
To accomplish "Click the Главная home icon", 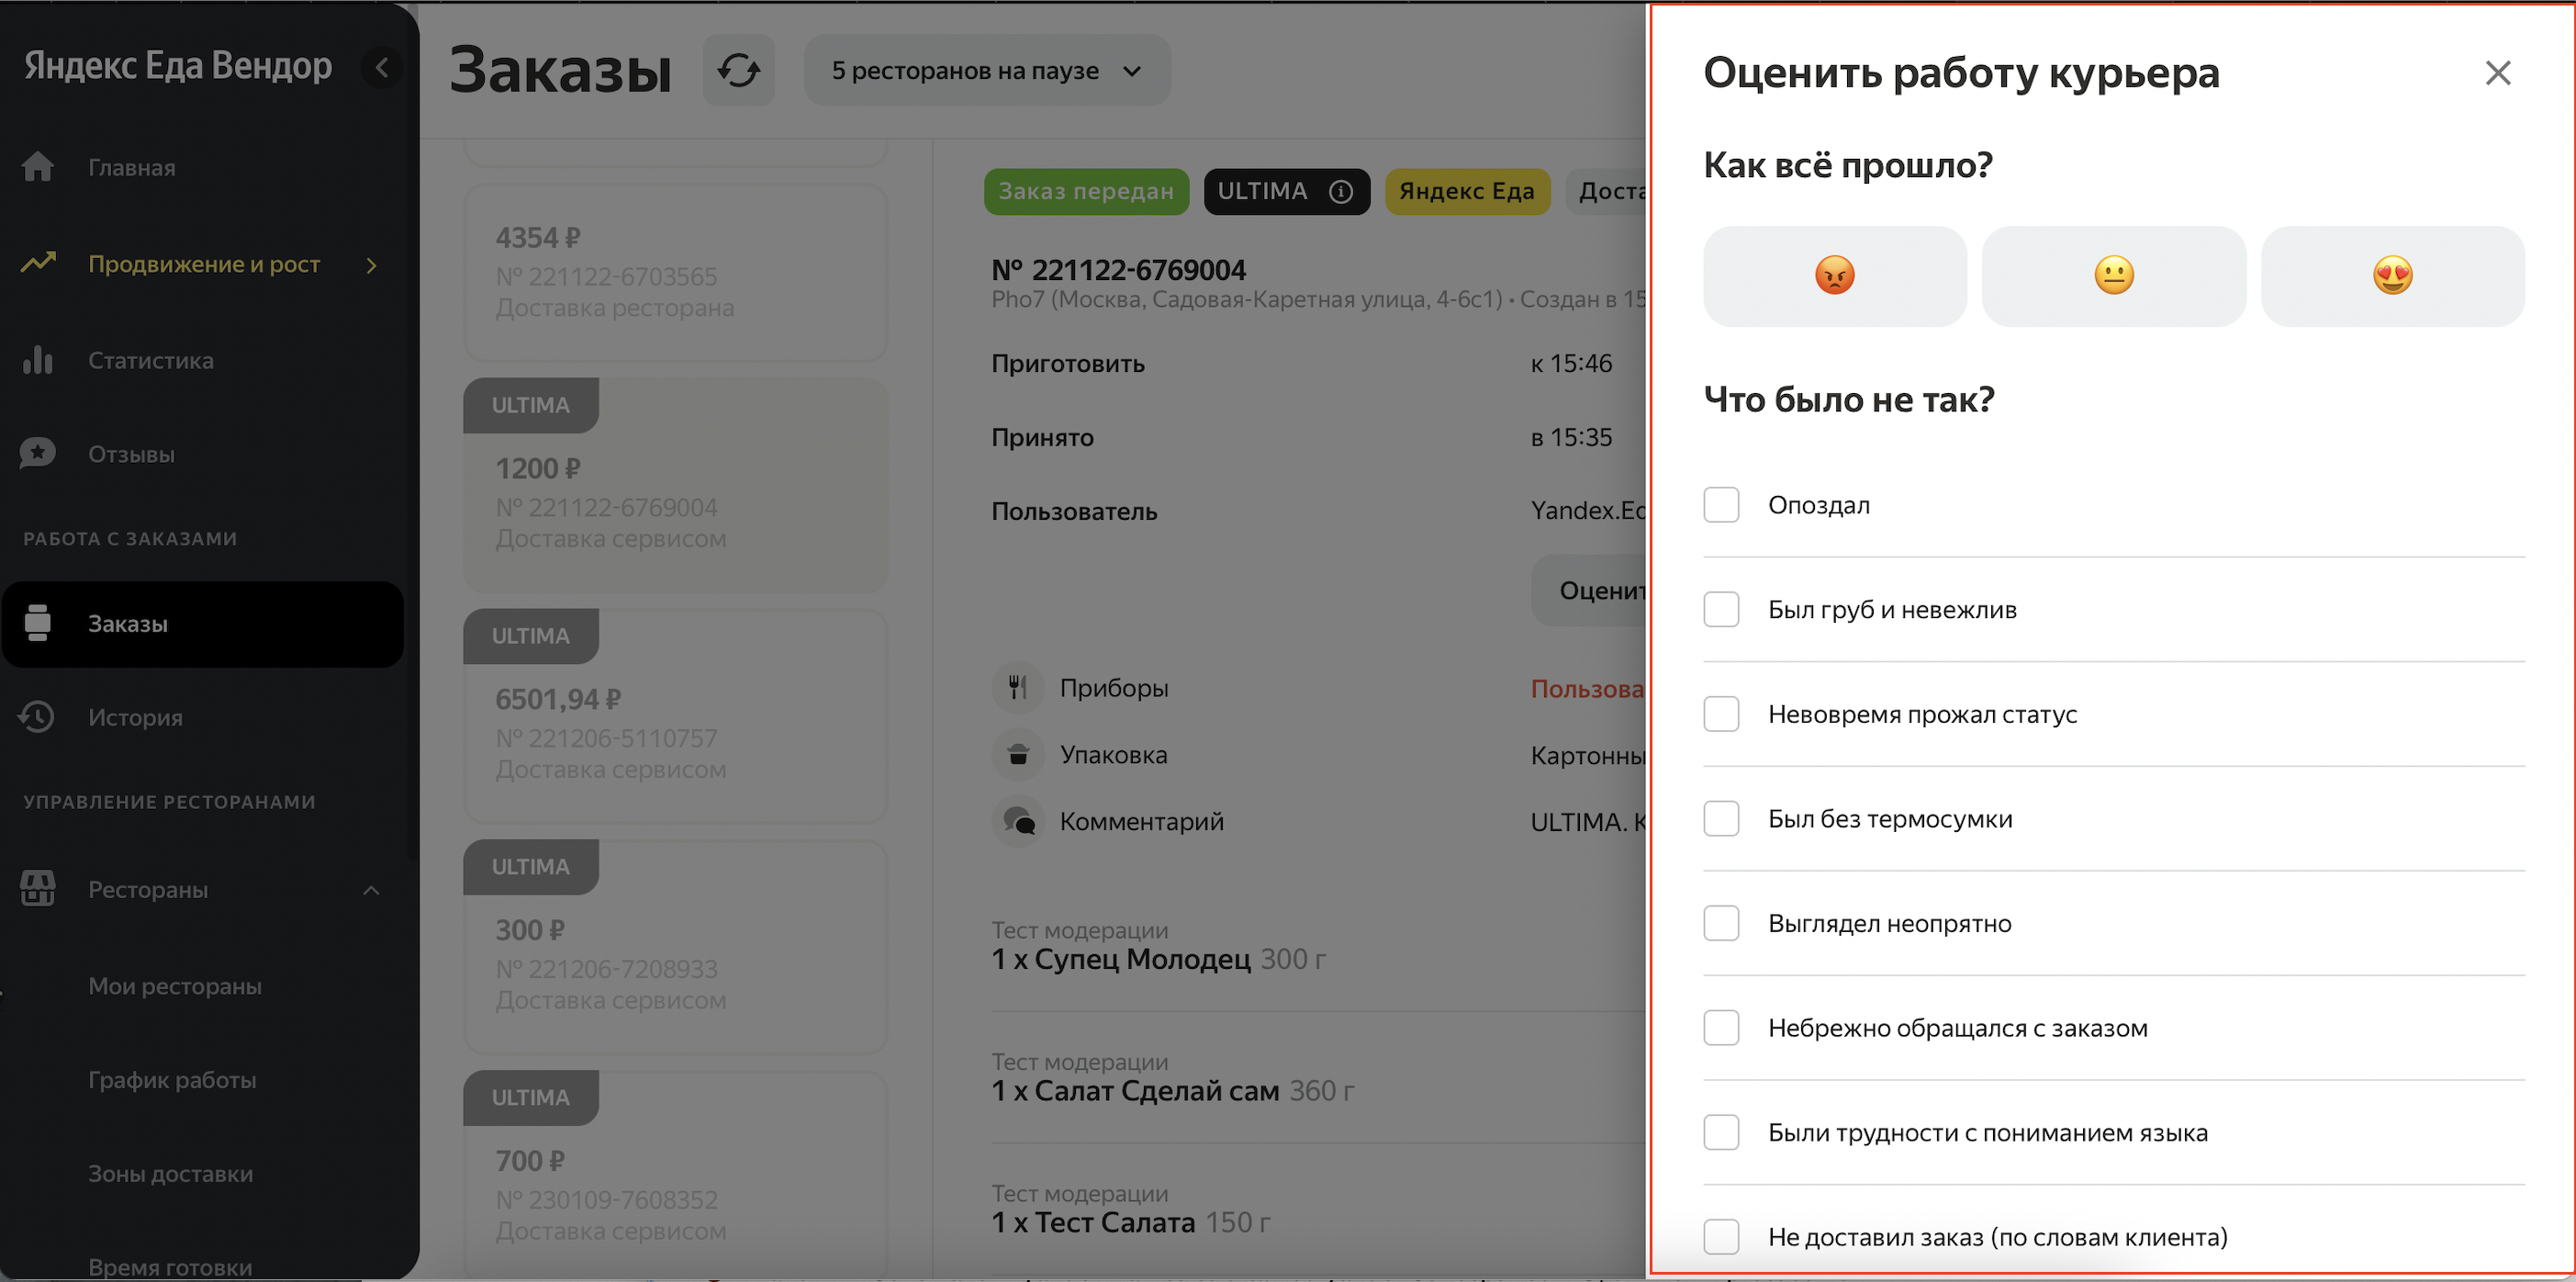I will click(x=38, y=167).
